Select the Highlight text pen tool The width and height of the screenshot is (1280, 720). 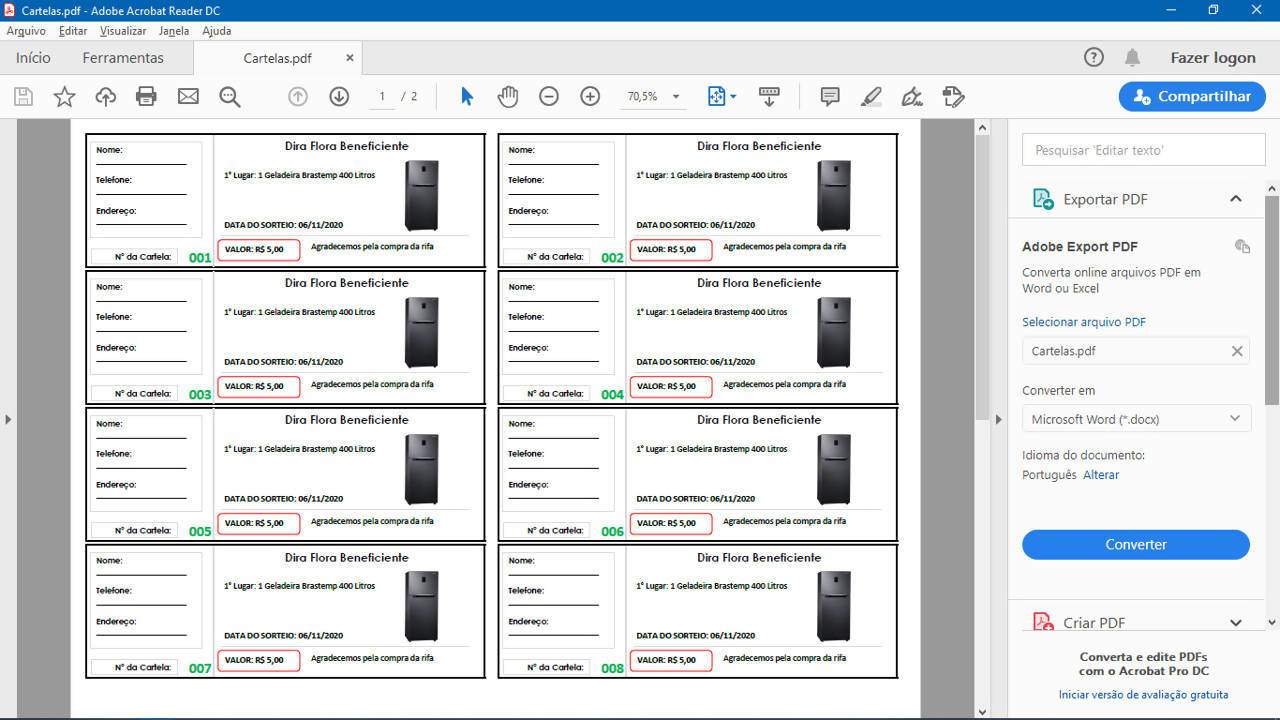tap(871, 96)
